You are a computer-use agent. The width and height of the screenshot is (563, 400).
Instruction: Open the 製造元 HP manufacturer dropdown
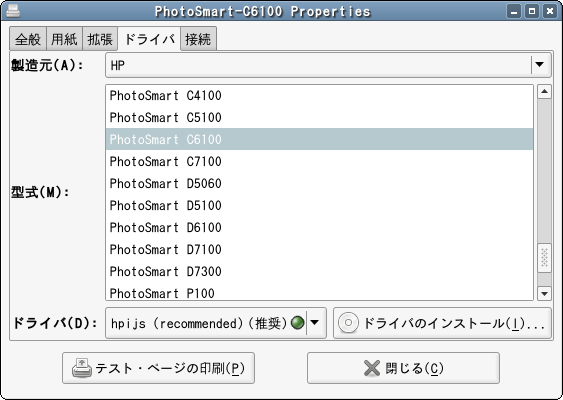click(328, 65)
